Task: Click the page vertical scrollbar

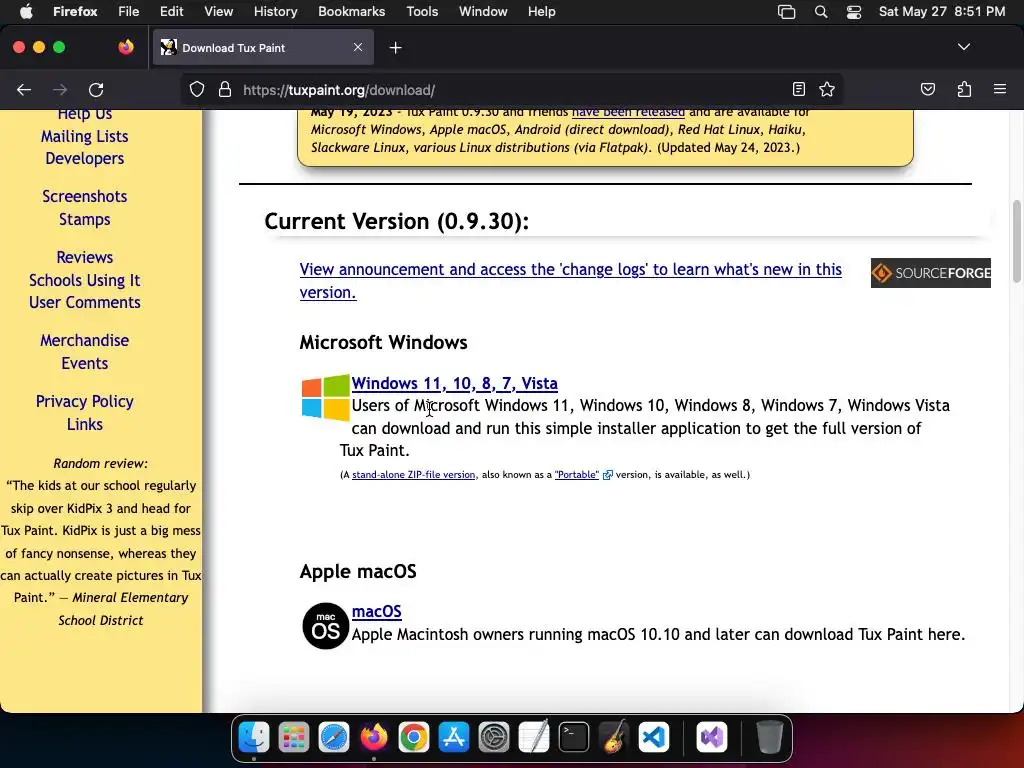Action: coord(1016,242)
